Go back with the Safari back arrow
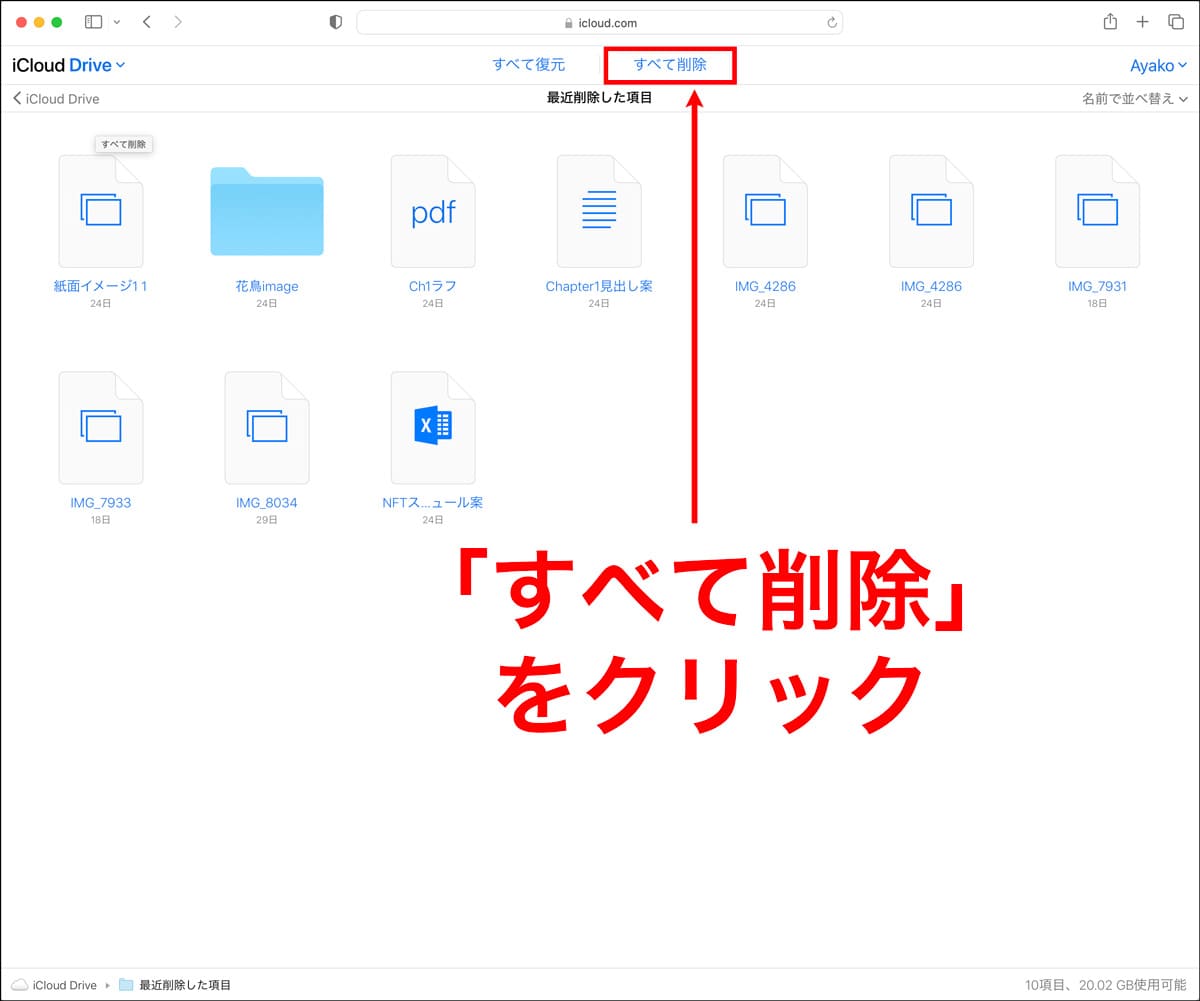 pos(147,22)
